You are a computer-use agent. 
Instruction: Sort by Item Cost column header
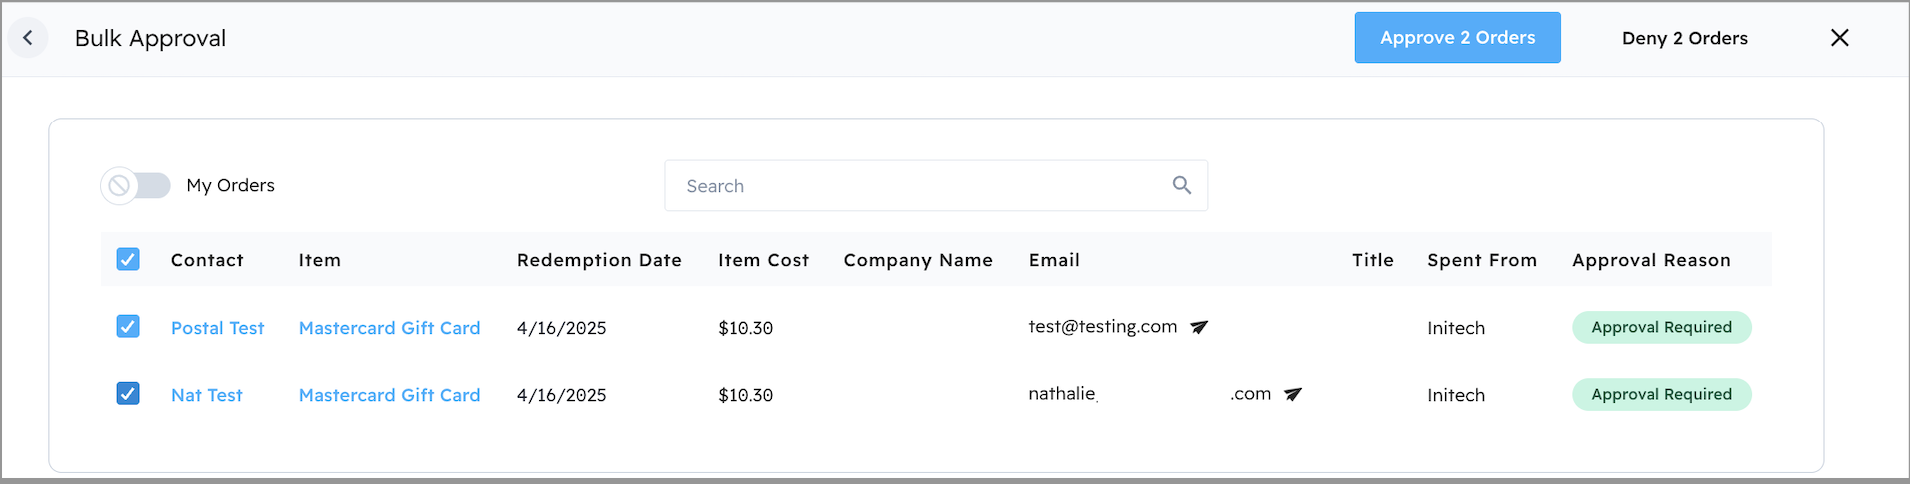pos(763,260)
